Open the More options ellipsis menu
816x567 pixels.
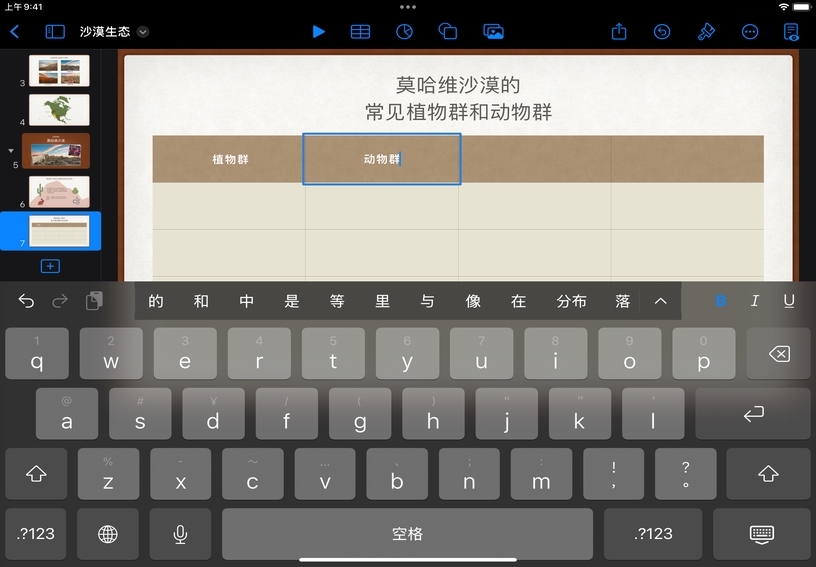pos(750,32)
